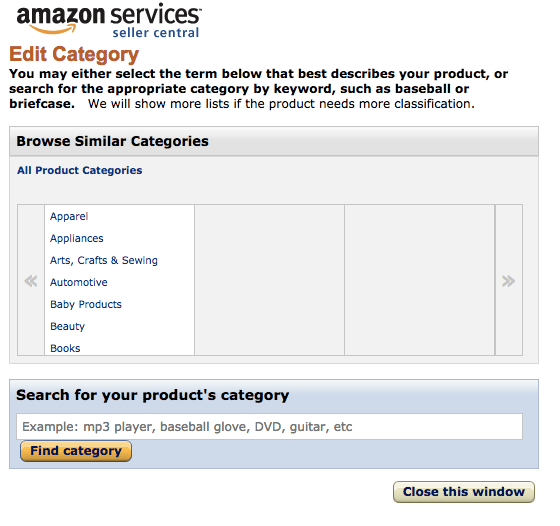
Task: Click the Close this window button
Action: 464,492
